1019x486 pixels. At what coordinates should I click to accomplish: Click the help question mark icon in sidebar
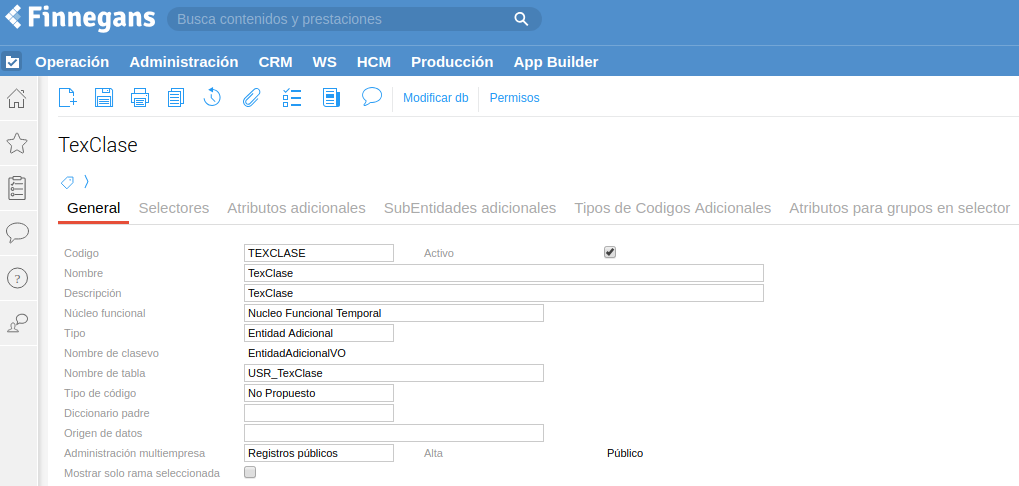click(x=17, y=278)
